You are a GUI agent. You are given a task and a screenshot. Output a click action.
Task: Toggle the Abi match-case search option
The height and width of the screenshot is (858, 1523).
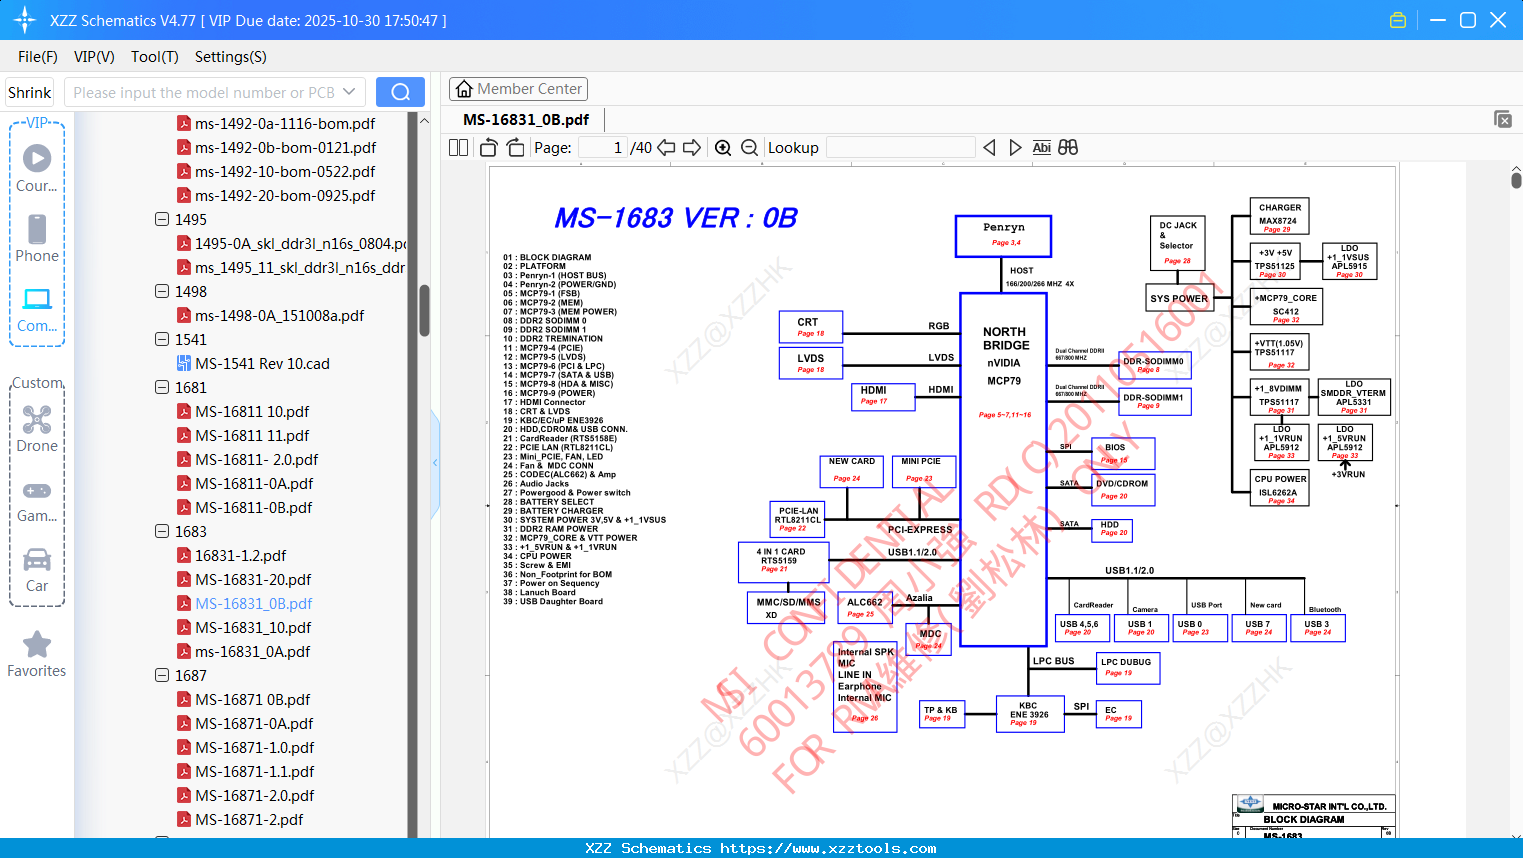[x=1041, y=148]
